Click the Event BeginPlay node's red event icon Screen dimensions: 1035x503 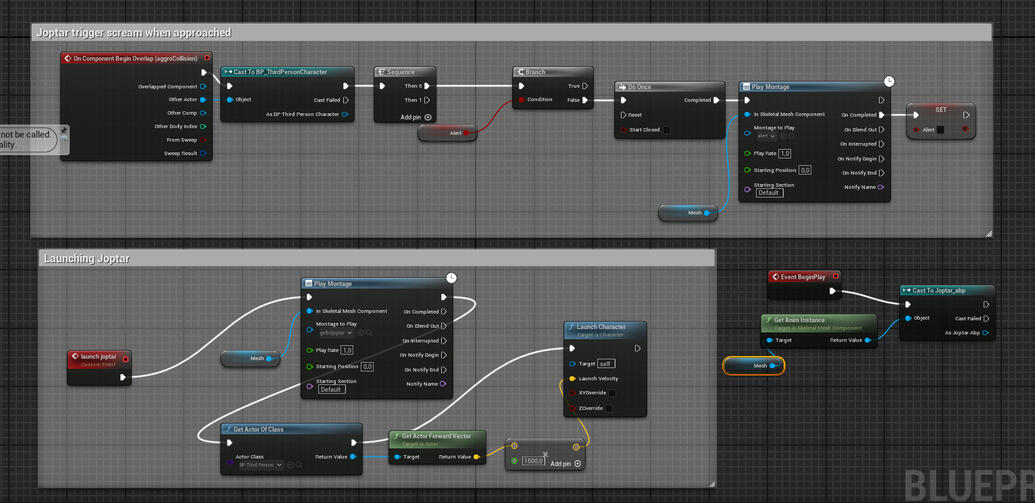775,277
